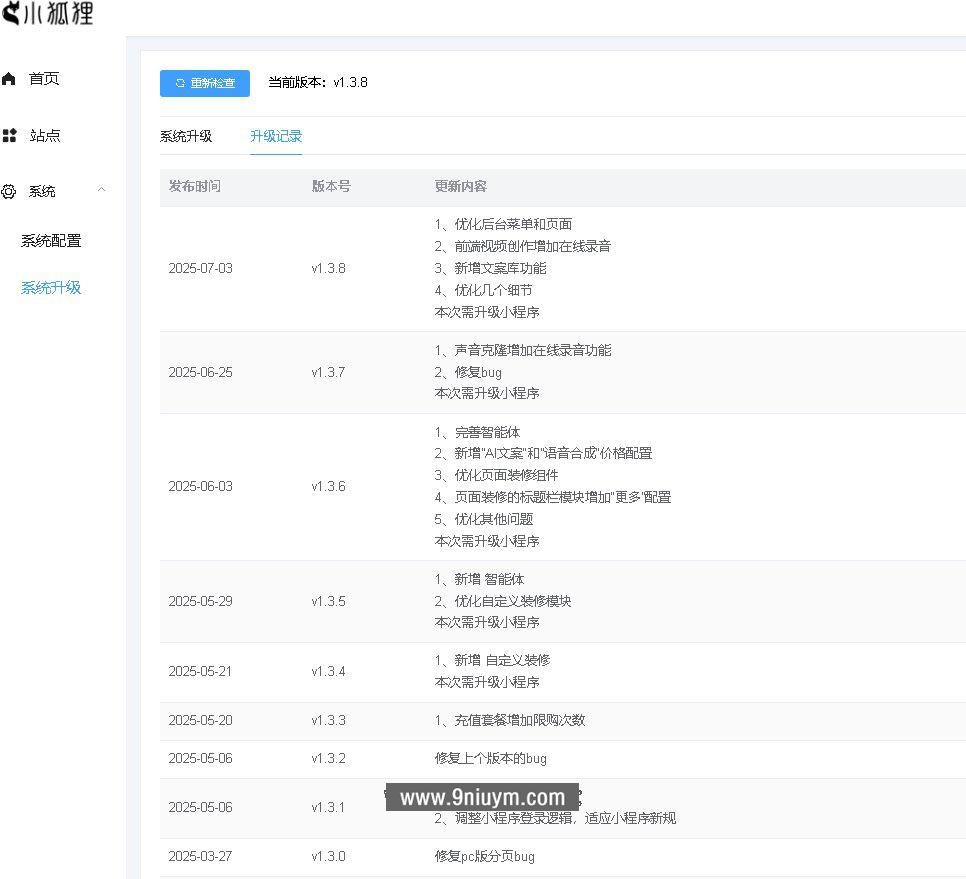Select the 首页 home icon
This screenshot has width=966, height=879.
tap(10, 78)
